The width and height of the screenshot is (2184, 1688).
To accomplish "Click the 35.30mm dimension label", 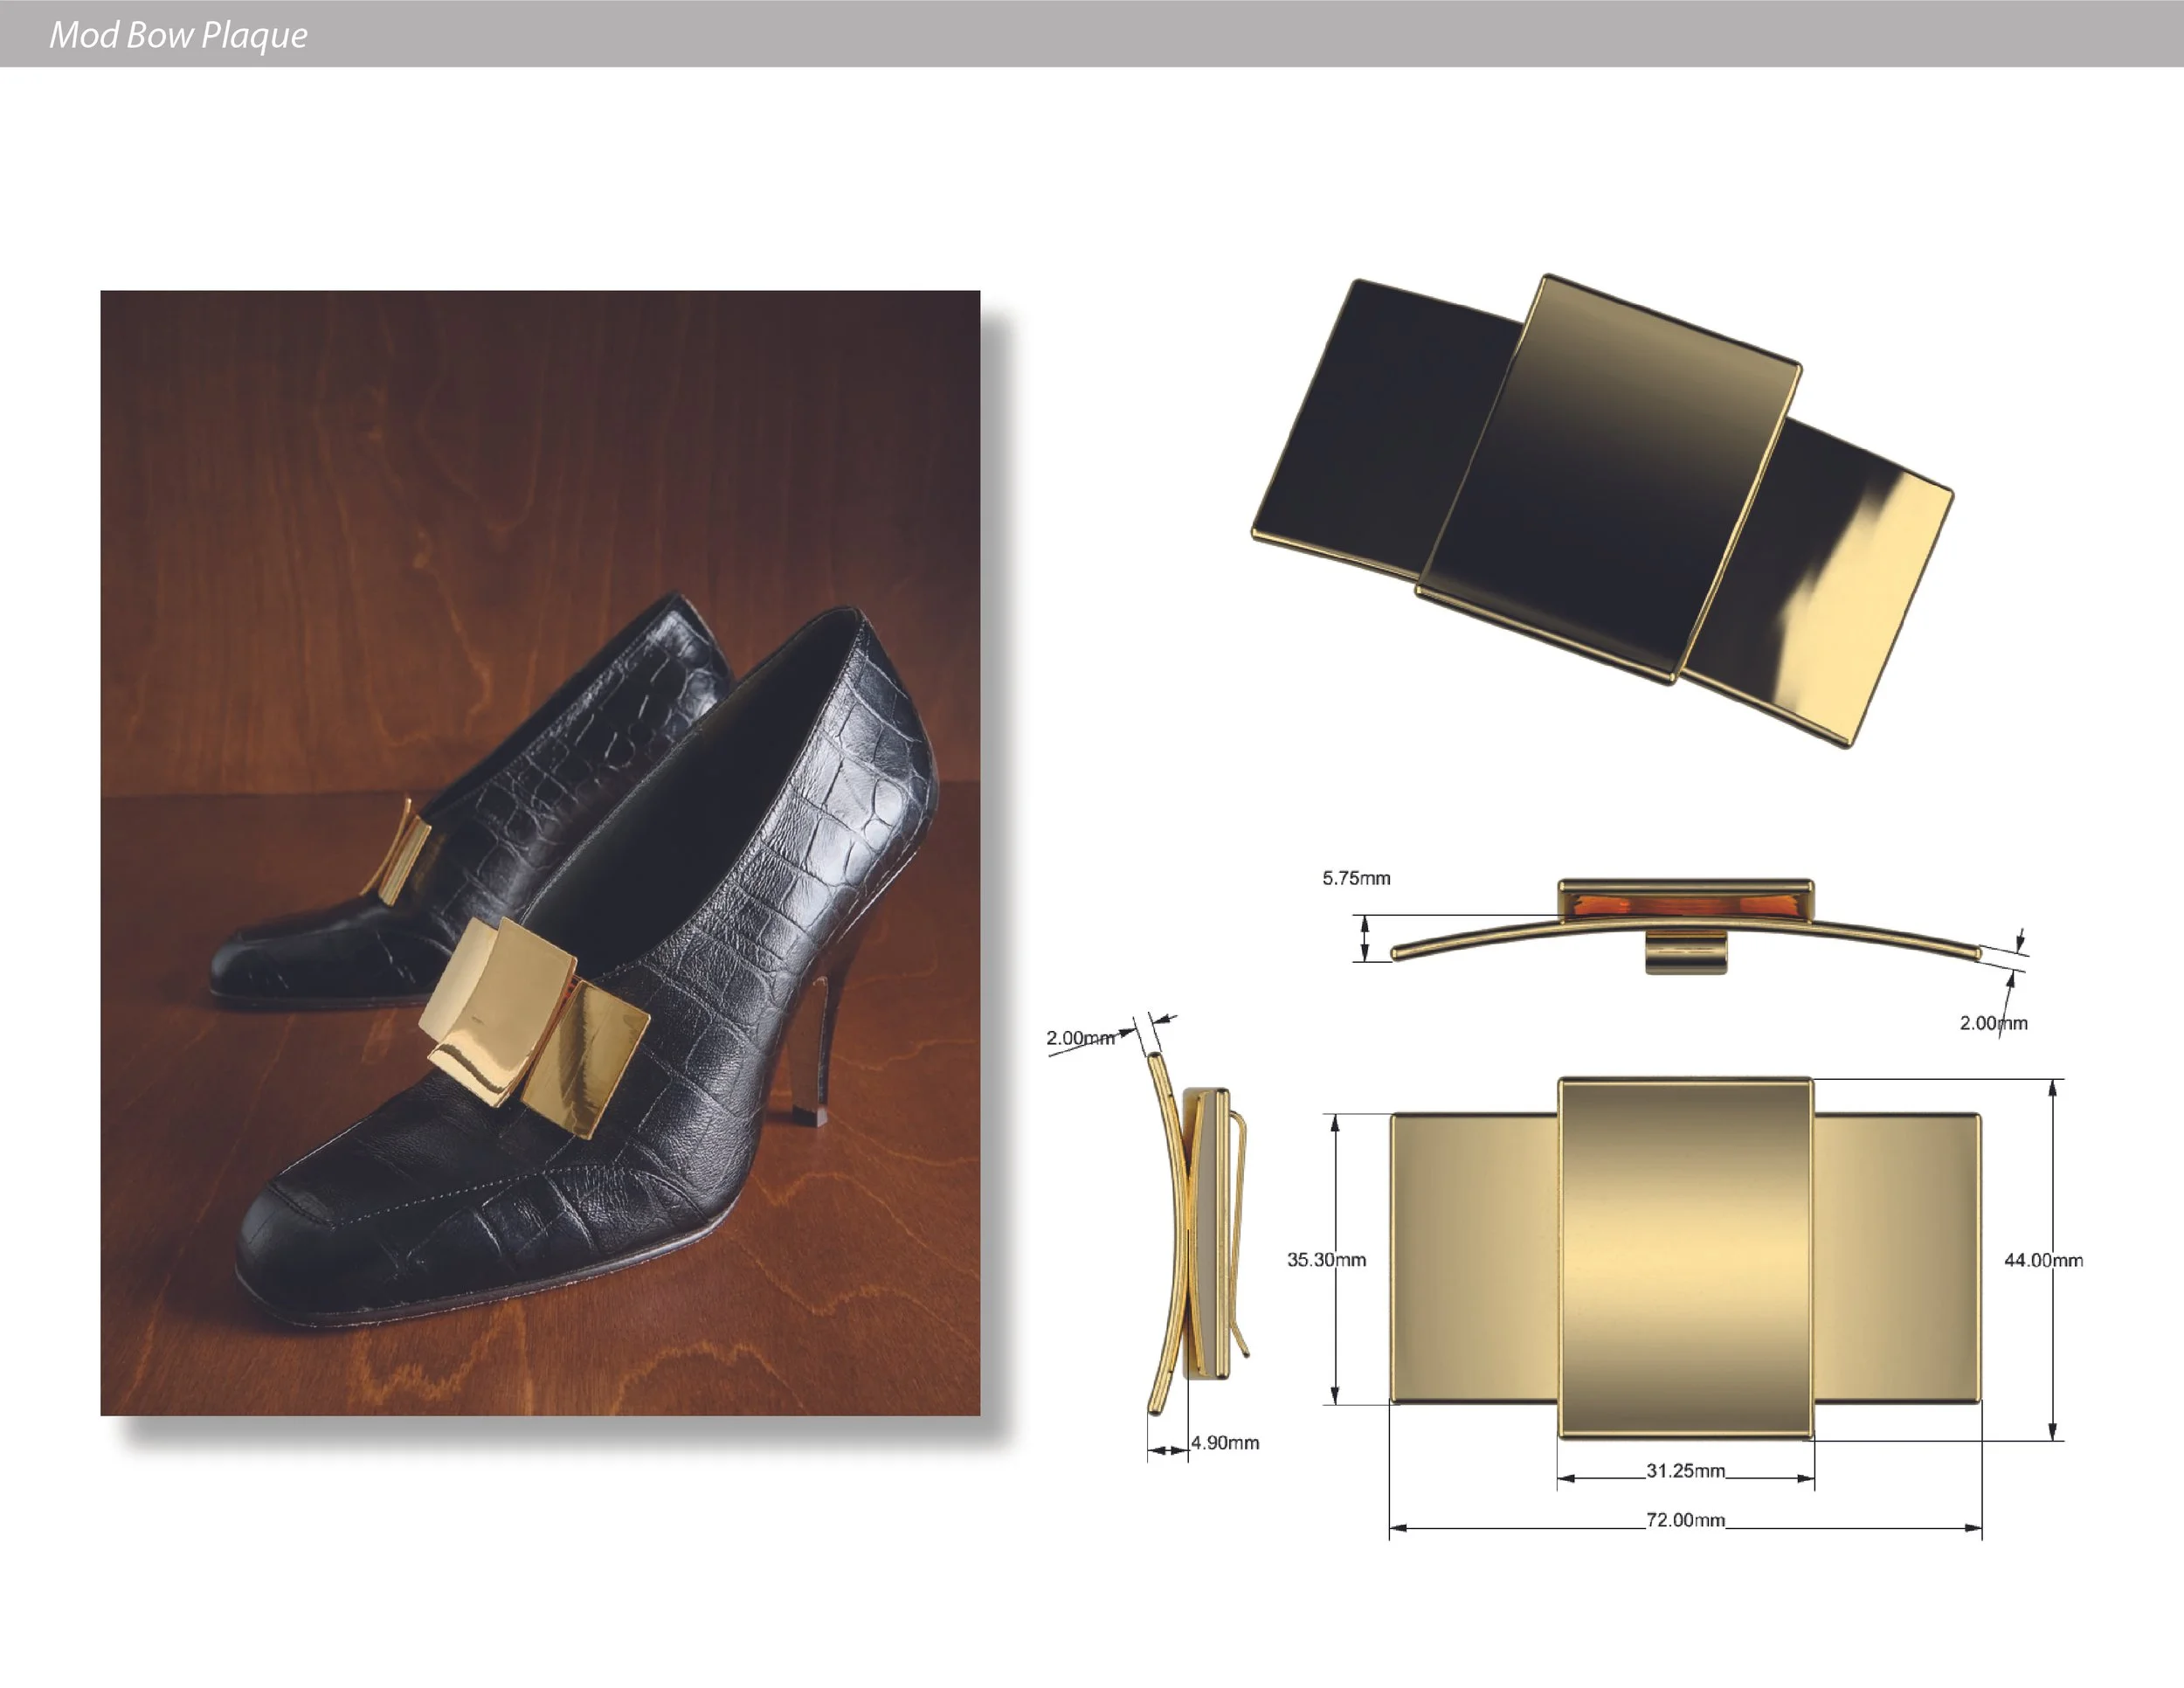I will (1326, 1260).
